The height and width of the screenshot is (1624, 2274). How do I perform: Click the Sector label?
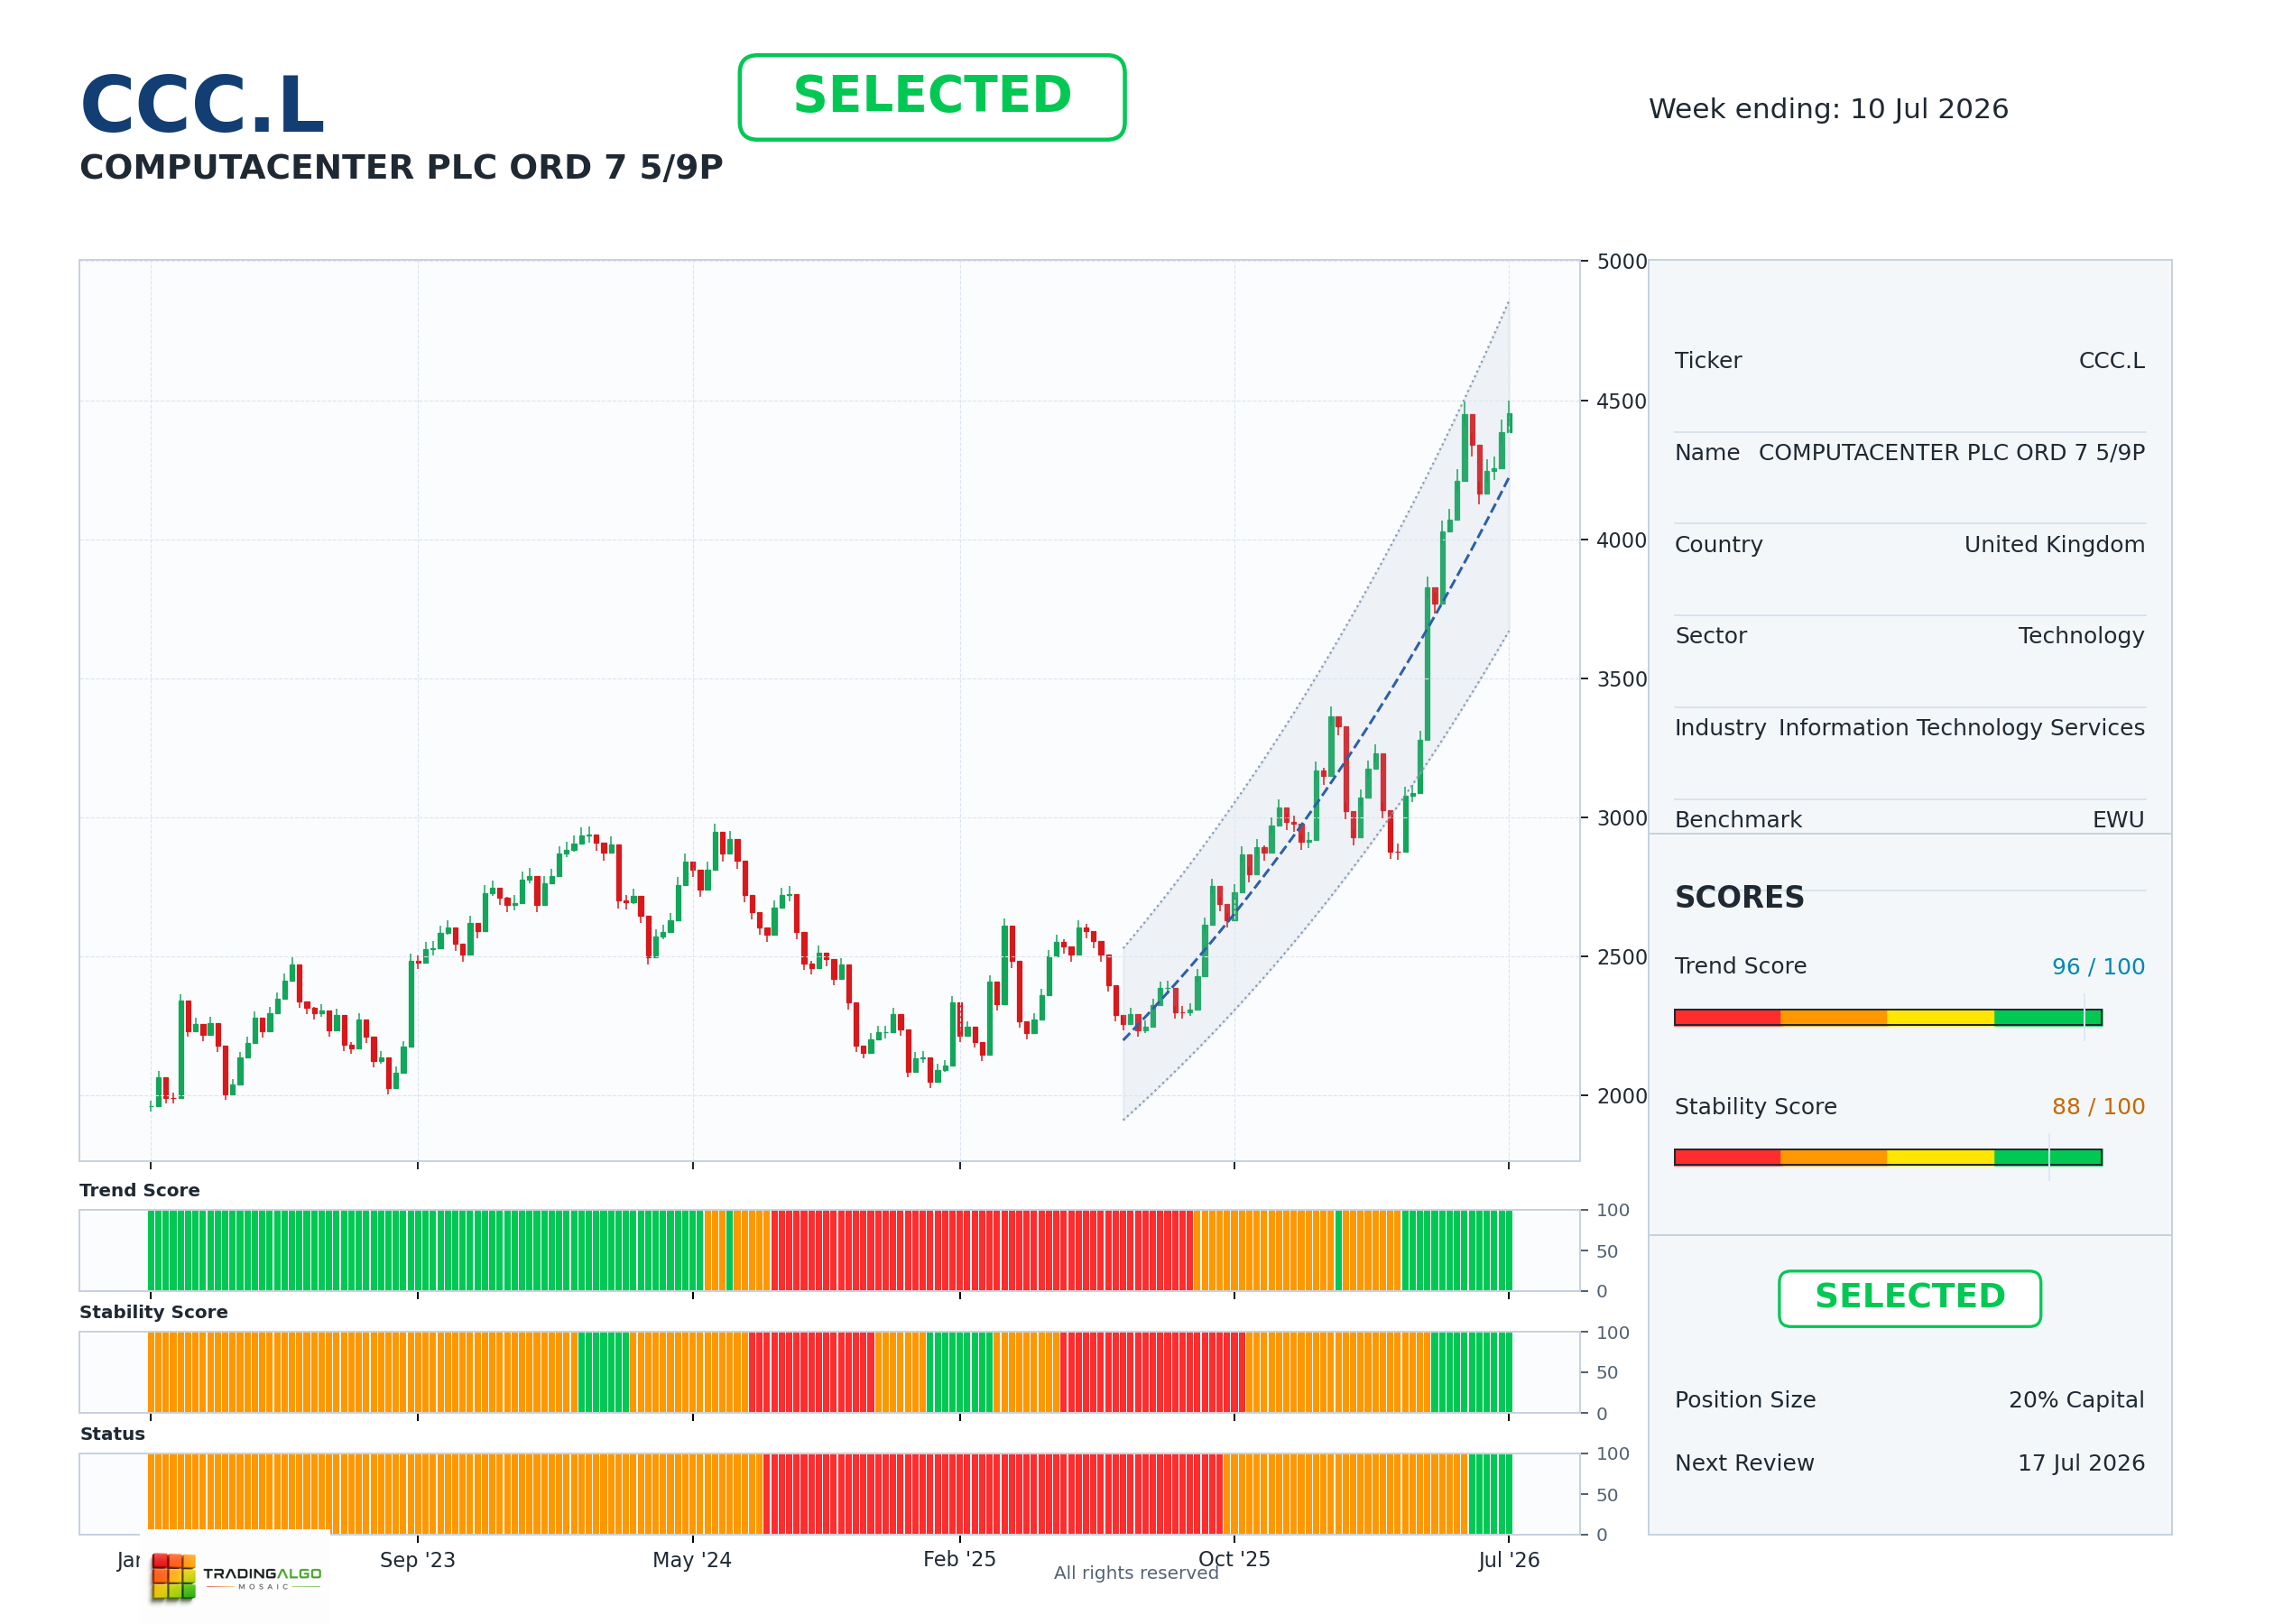tap(1710, 636)
